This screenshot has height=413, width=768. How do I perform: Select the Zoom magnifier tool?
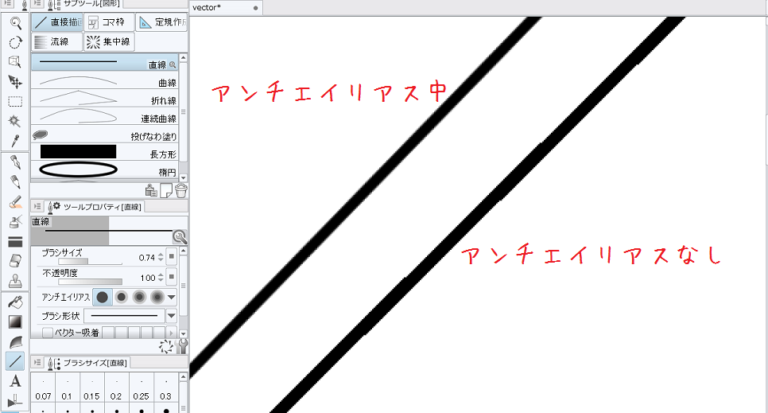(15, 22)
